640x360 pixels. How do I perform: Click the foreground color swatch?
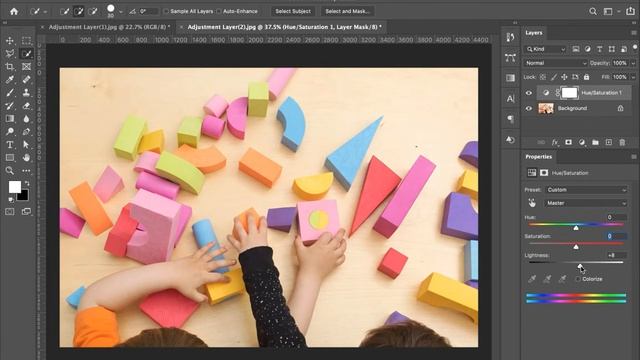click(15, 187)
